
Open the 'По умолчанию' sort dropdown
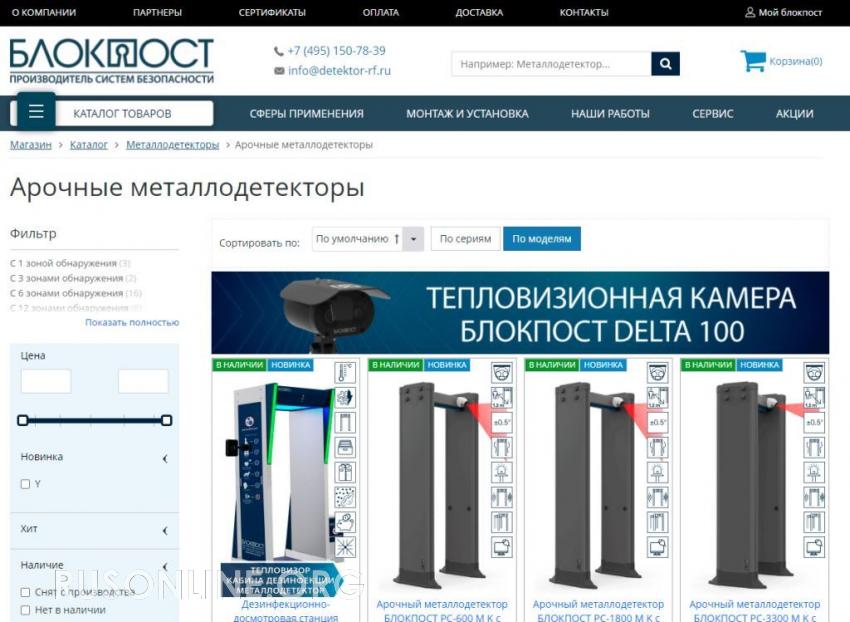click(368, 239)
